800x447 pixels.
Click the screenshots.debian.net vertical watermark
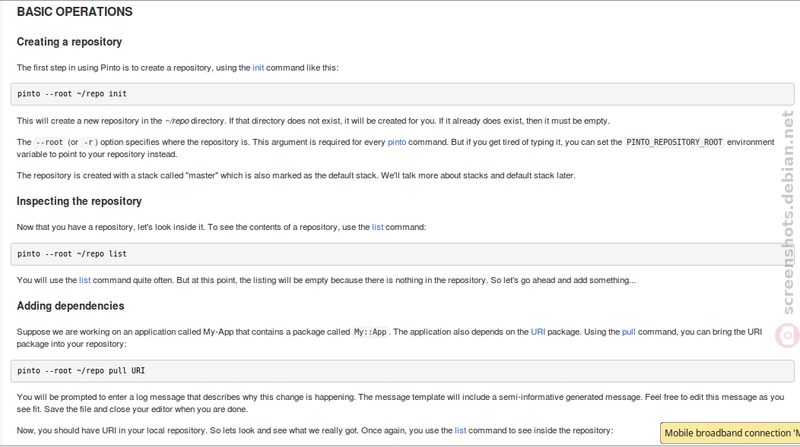788,212
